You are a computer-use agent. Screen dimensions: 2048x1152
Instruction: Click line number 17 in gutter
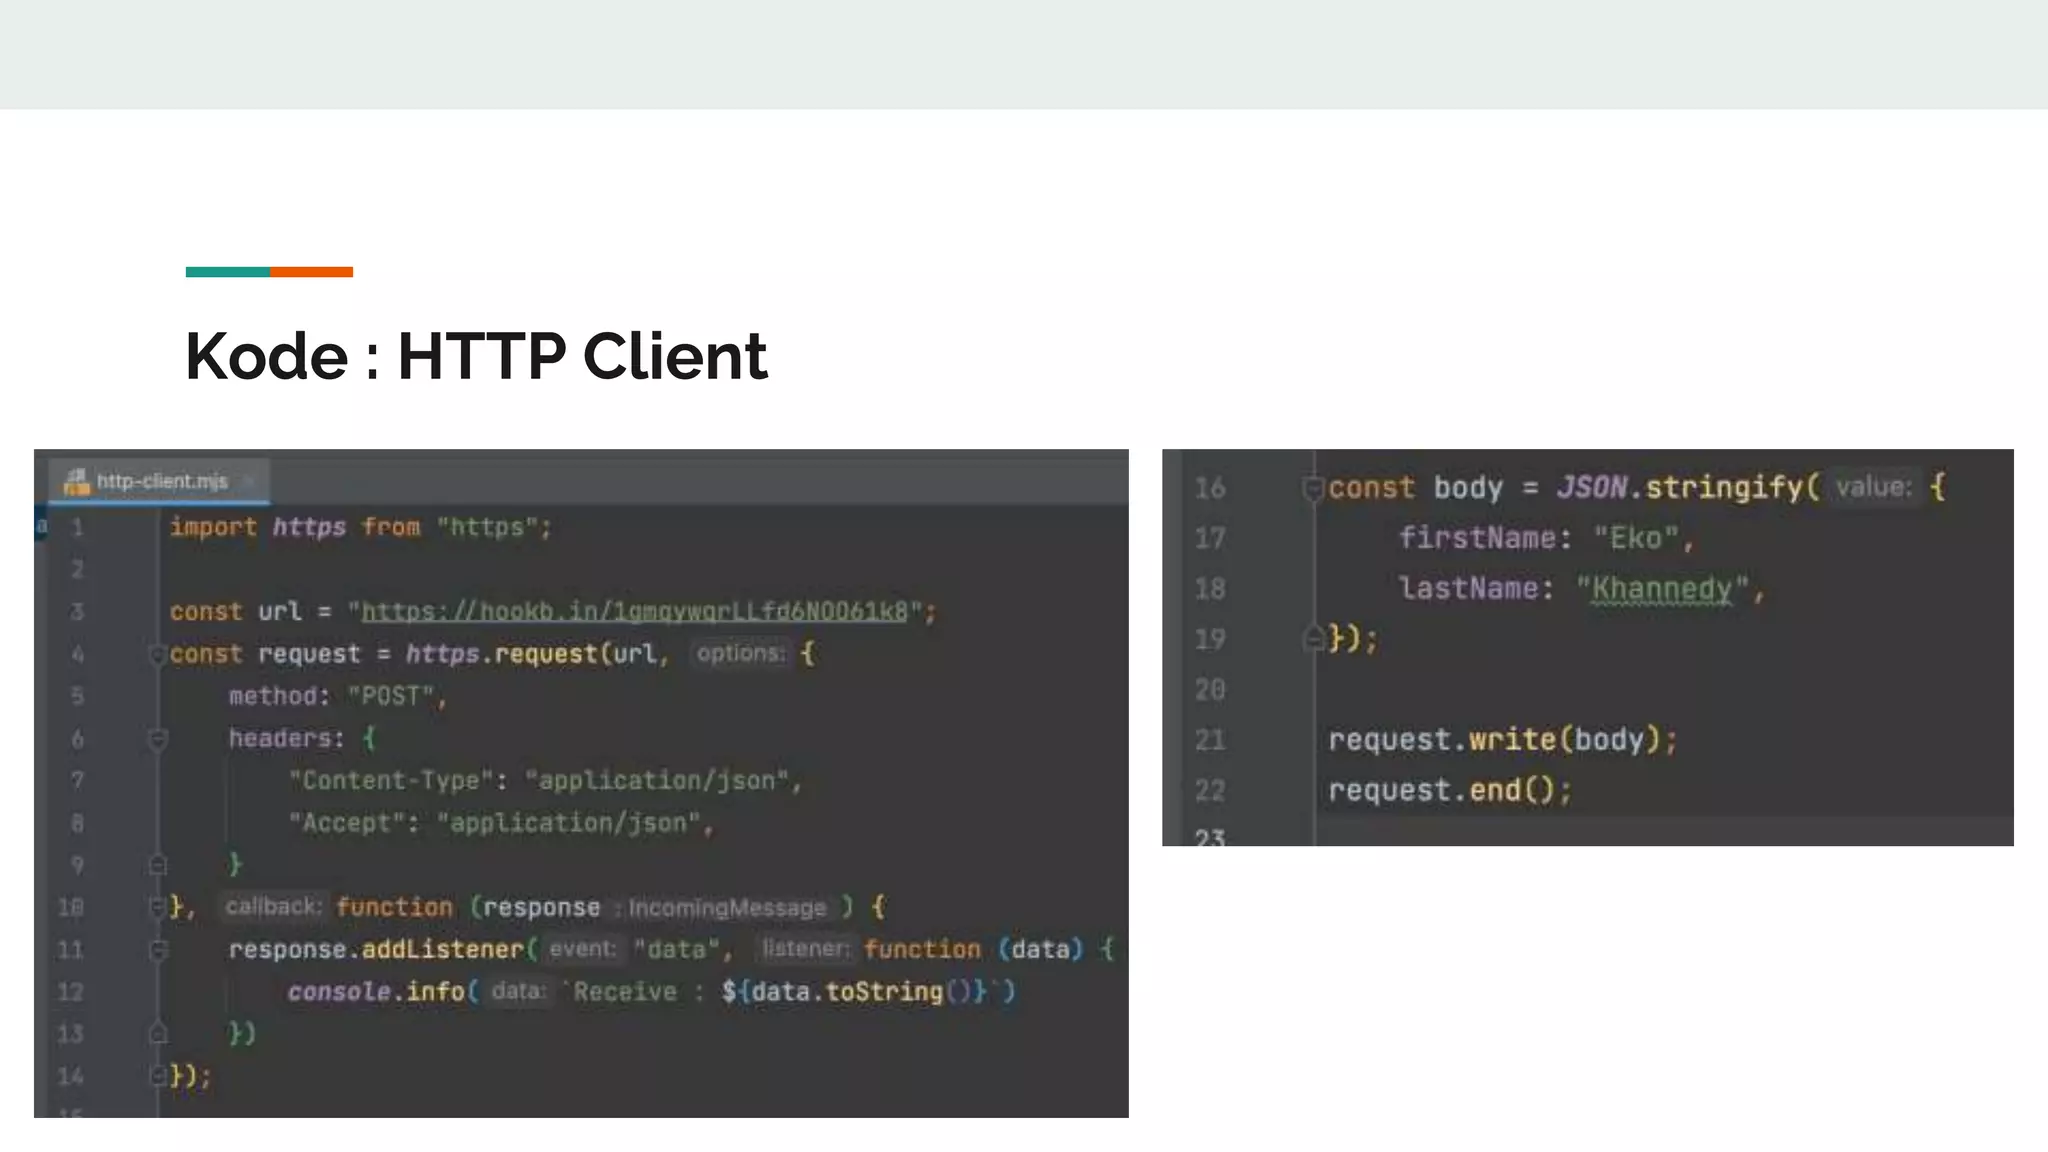(x=1210, y=538)
